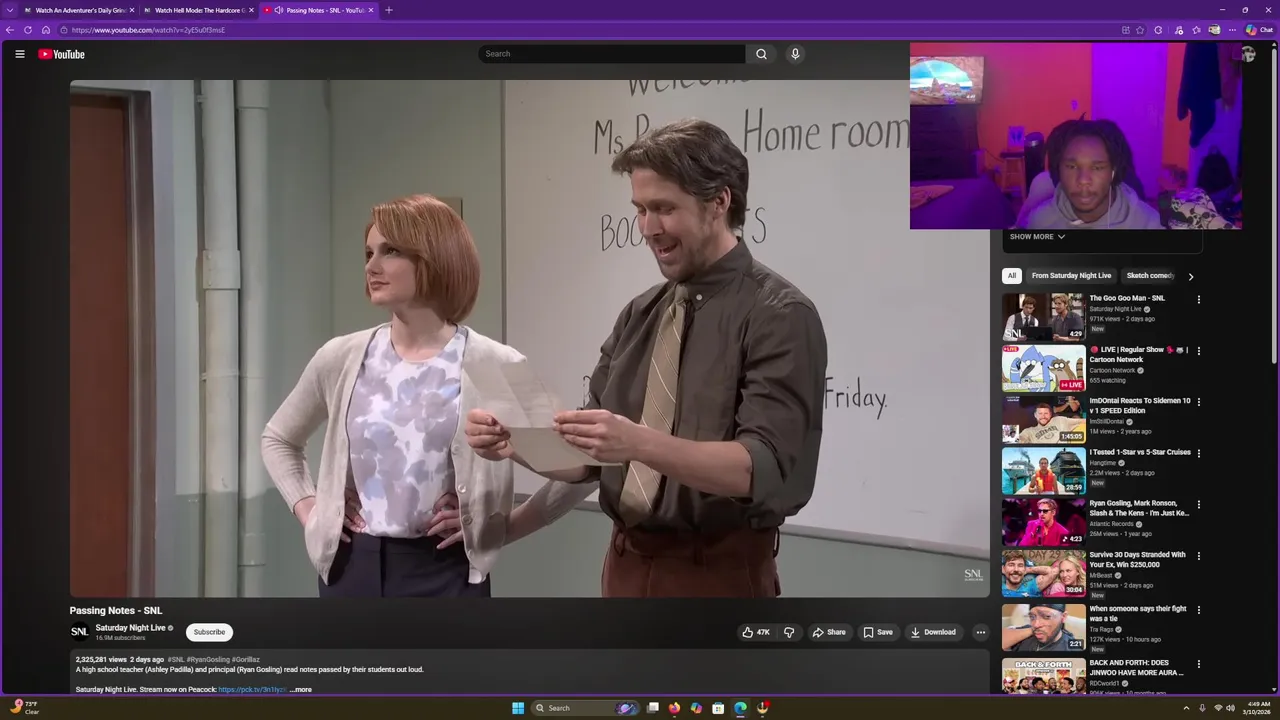The image size is (1280, 720).
Task: Open the Saturday Night Live channel avatar
Action: (x=79, y=632)
